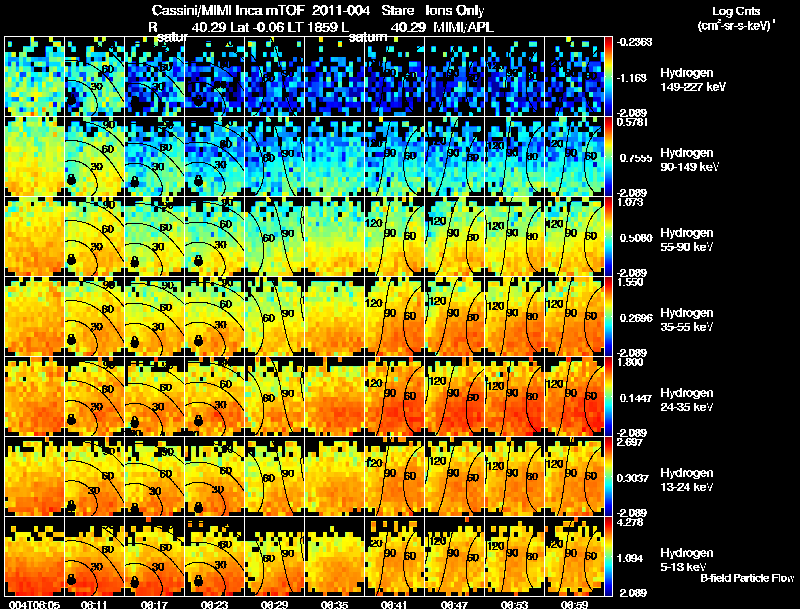Click the -1.163 color scale value

click(632, 78)
